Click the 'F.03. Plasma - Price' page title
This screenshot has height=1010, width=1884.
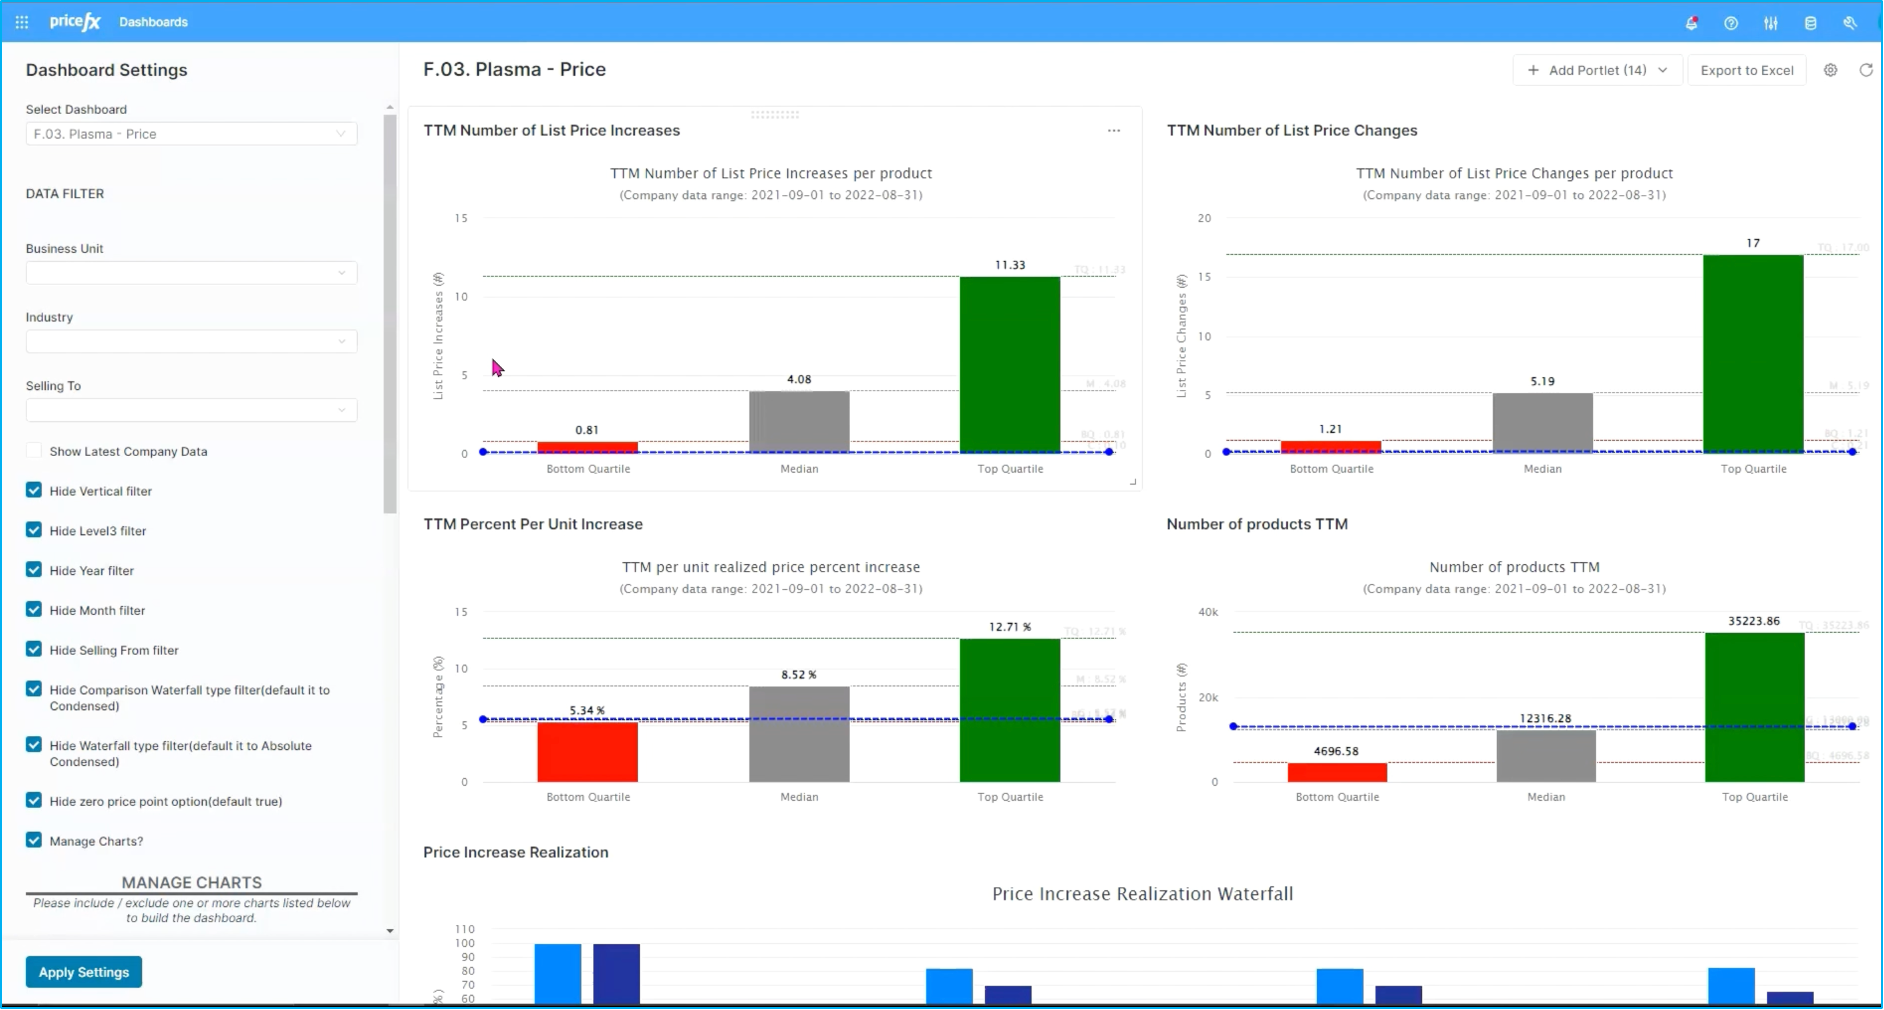point(515,69)
